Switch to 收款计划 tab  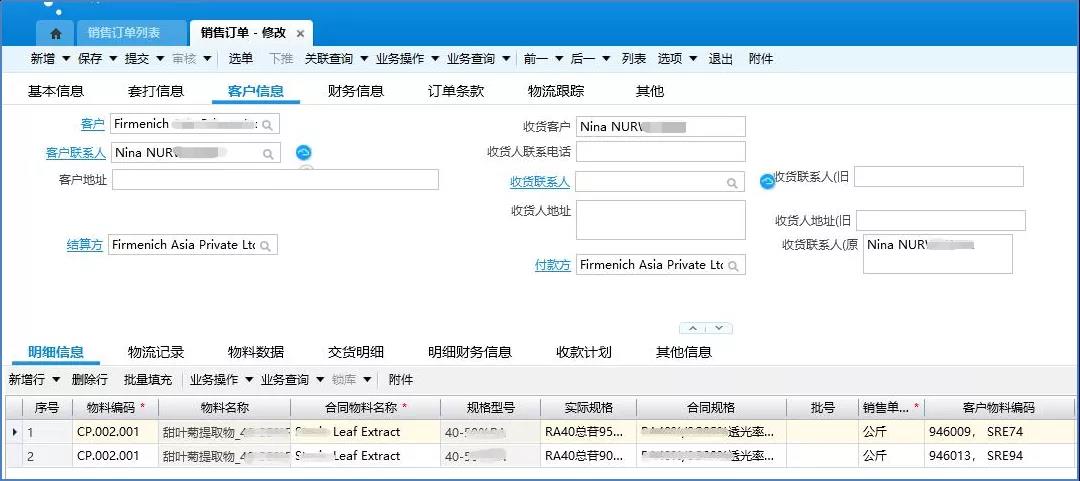coord(584,352)
